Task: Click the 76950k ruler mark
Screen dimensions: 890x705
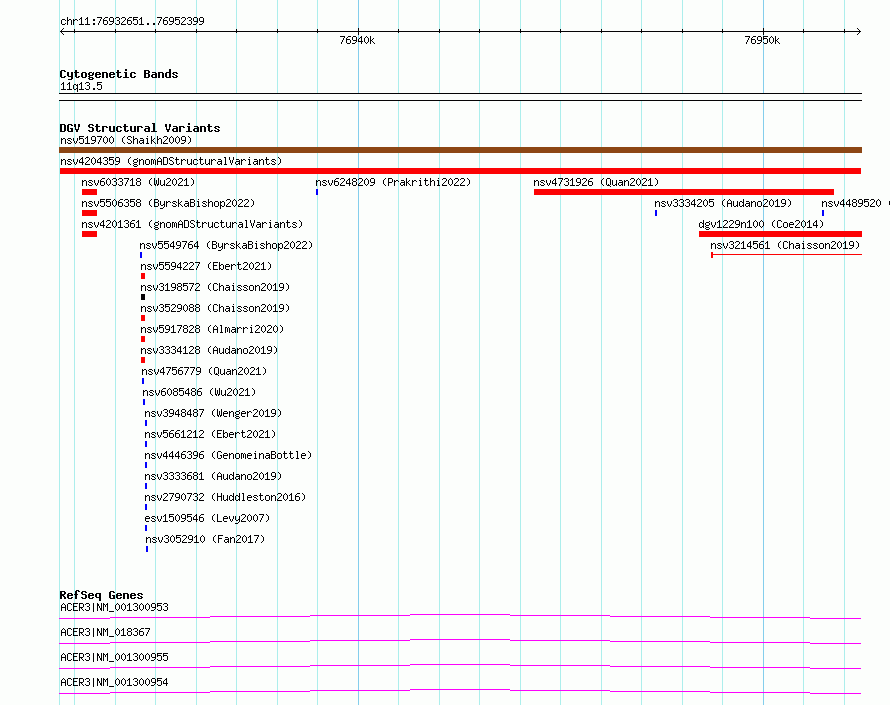Action: (762, 40)
